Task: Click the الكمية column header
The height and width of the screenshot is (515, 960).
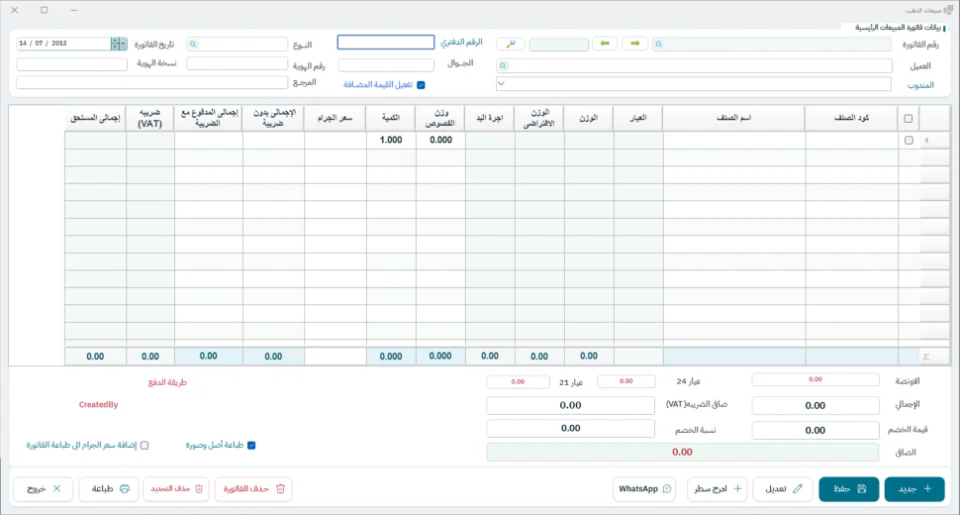Action: click(x=391, y=118)
